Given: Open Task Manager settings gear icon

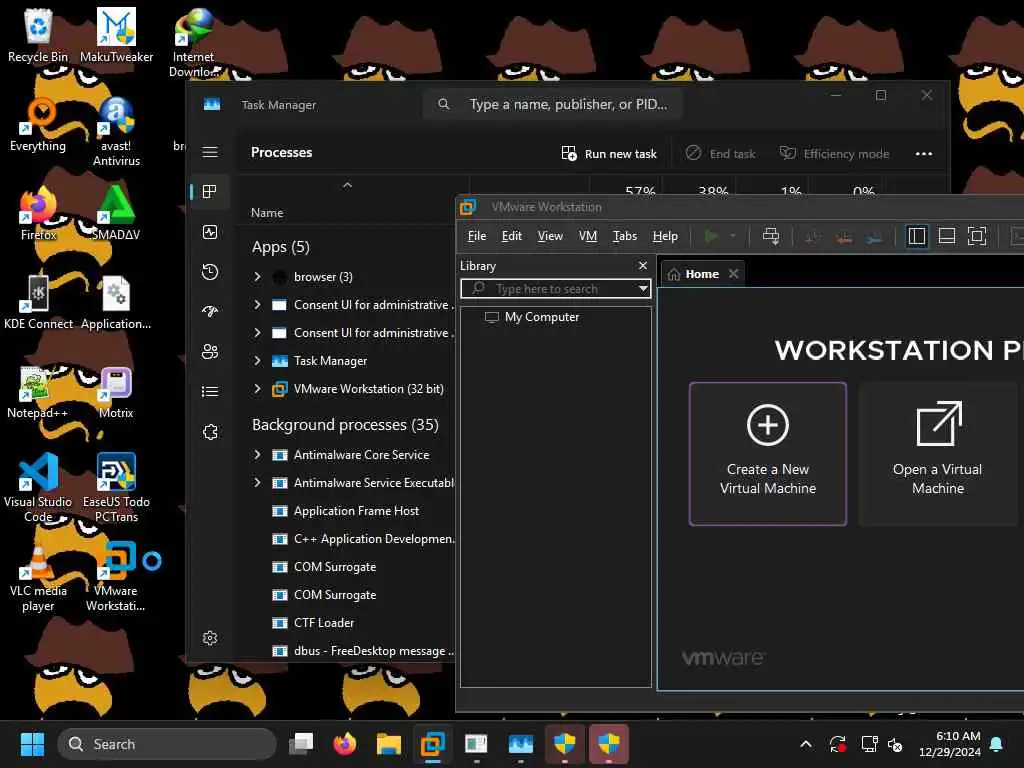Looking at the screenshot, I should click(x=210, y=638).
